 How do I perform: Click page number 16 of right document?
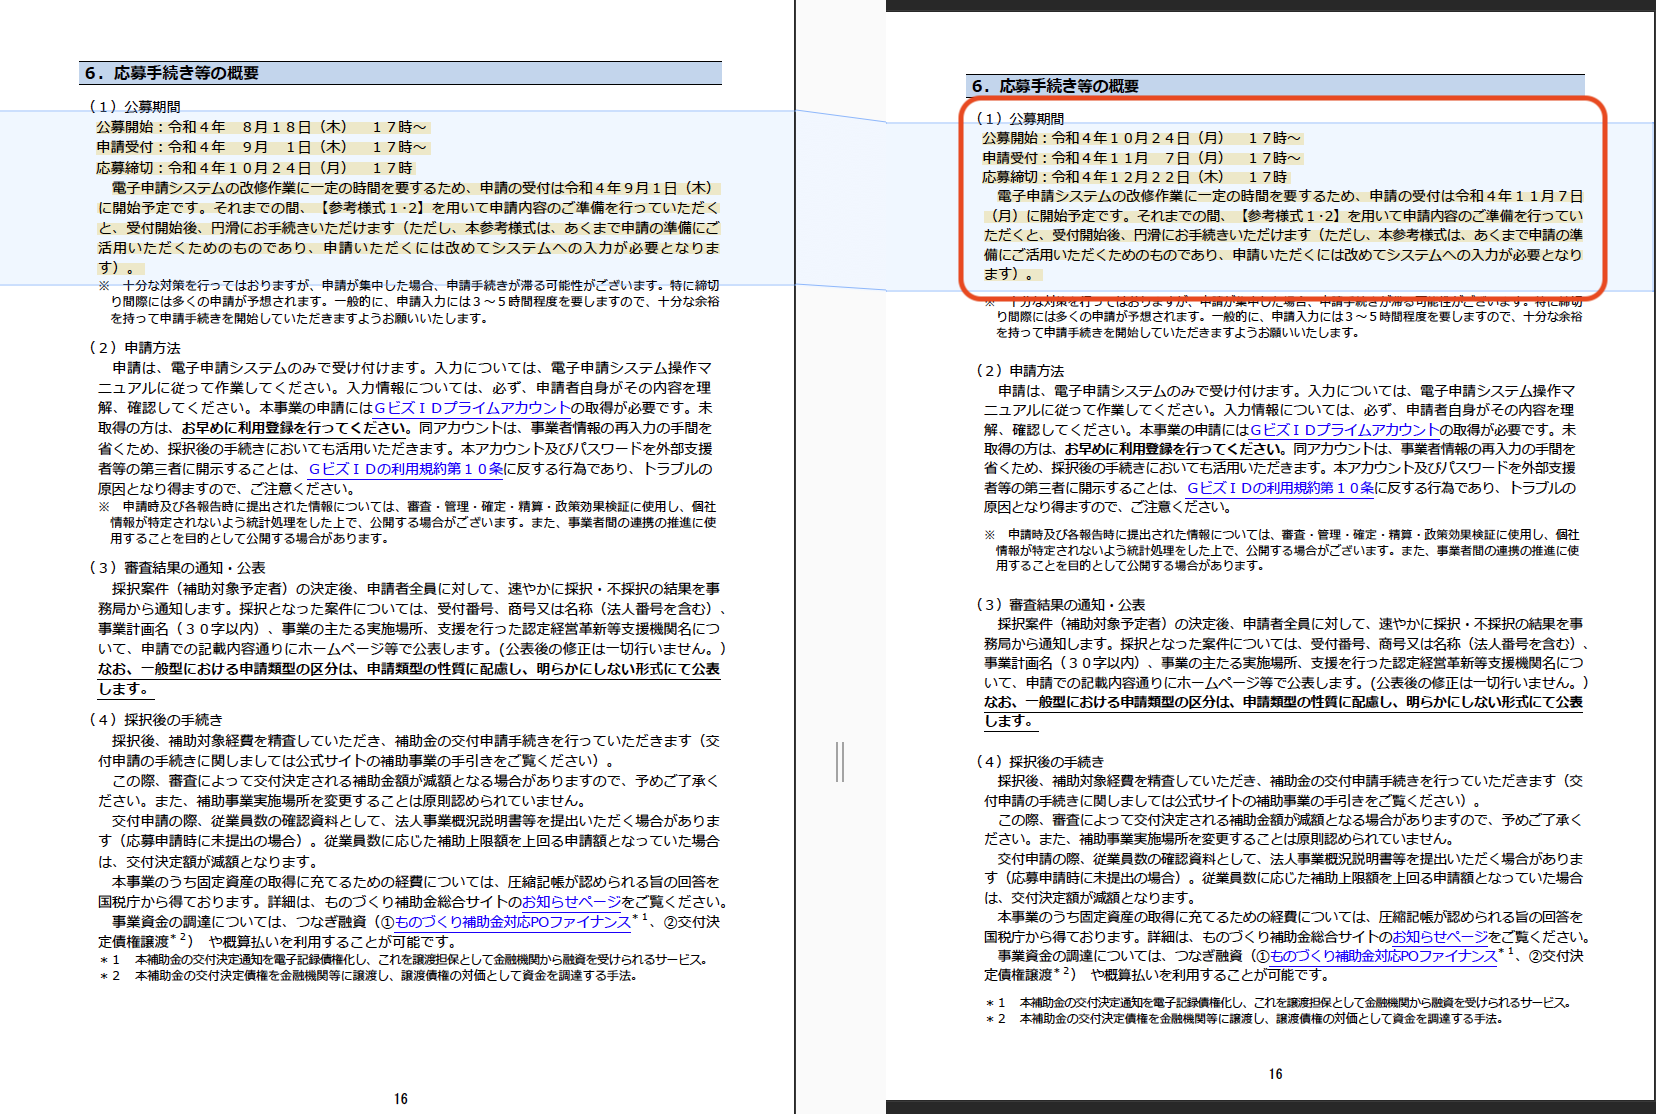click(1275, 1074)
